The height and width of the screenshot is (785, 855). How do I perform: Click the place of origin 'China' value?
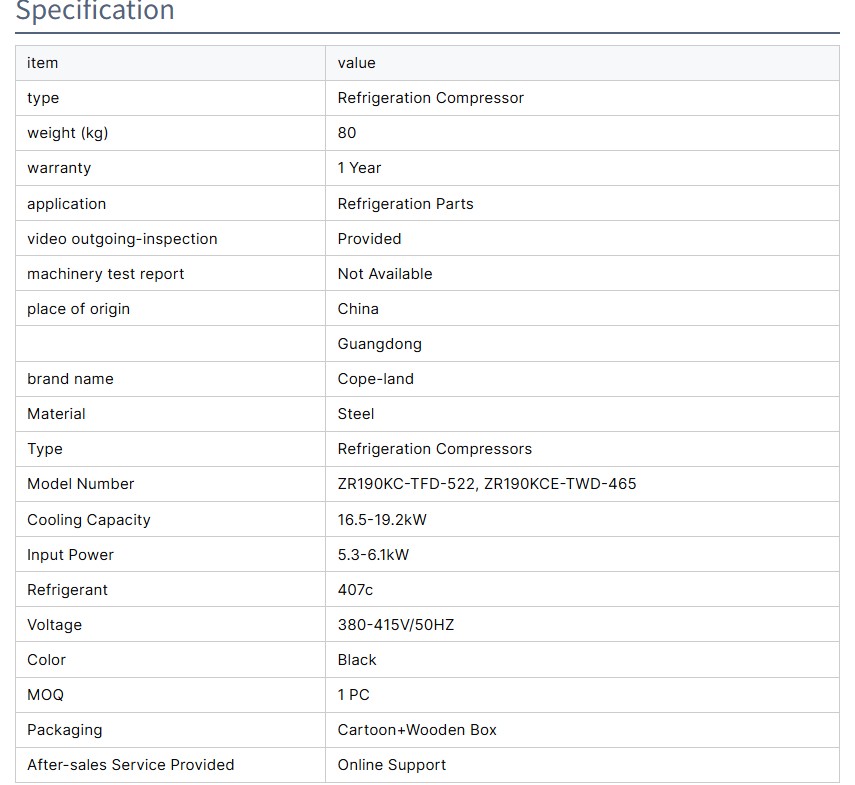click(x=358, y=309)
